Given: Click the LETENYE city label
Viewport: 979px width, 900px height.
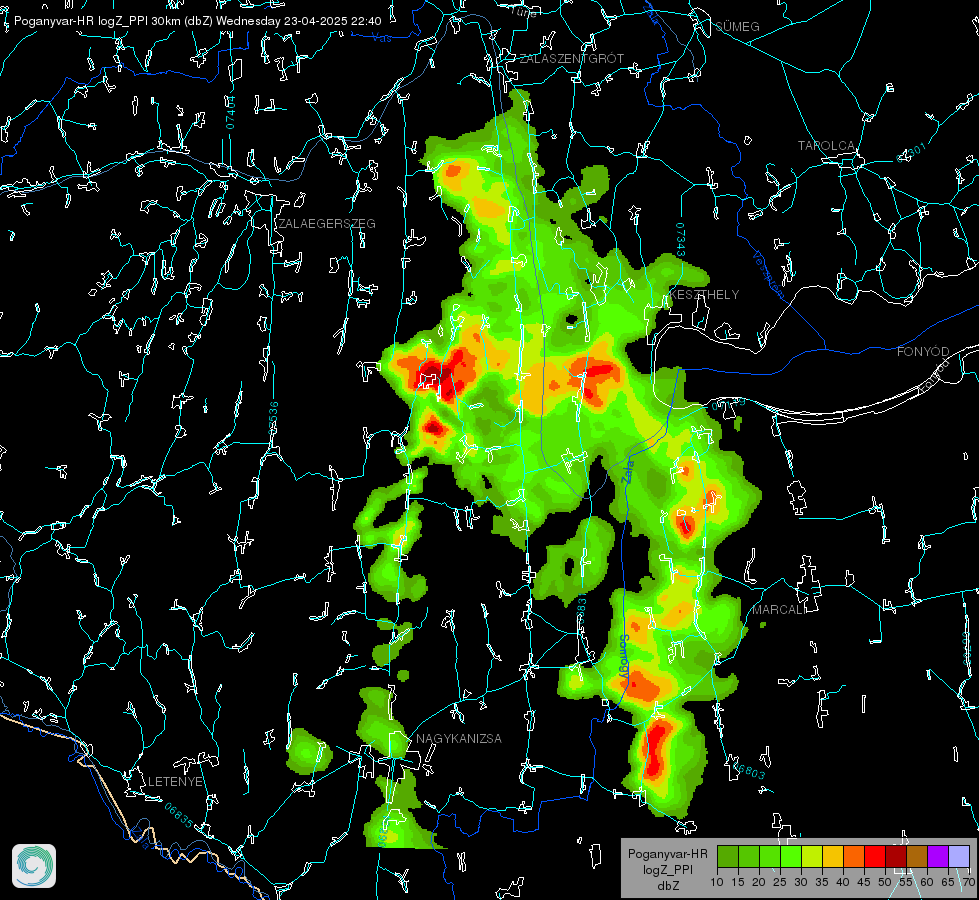Looking at the screenshot, I should (175, 781).
